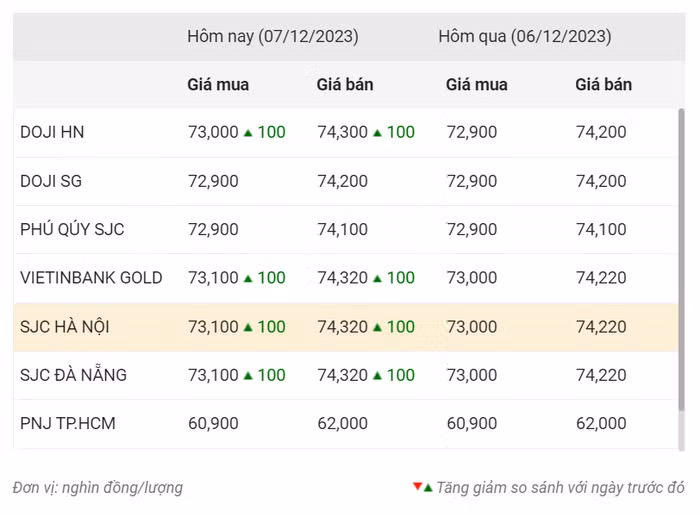Click today's Giá mua column header

tap(218, 85)
